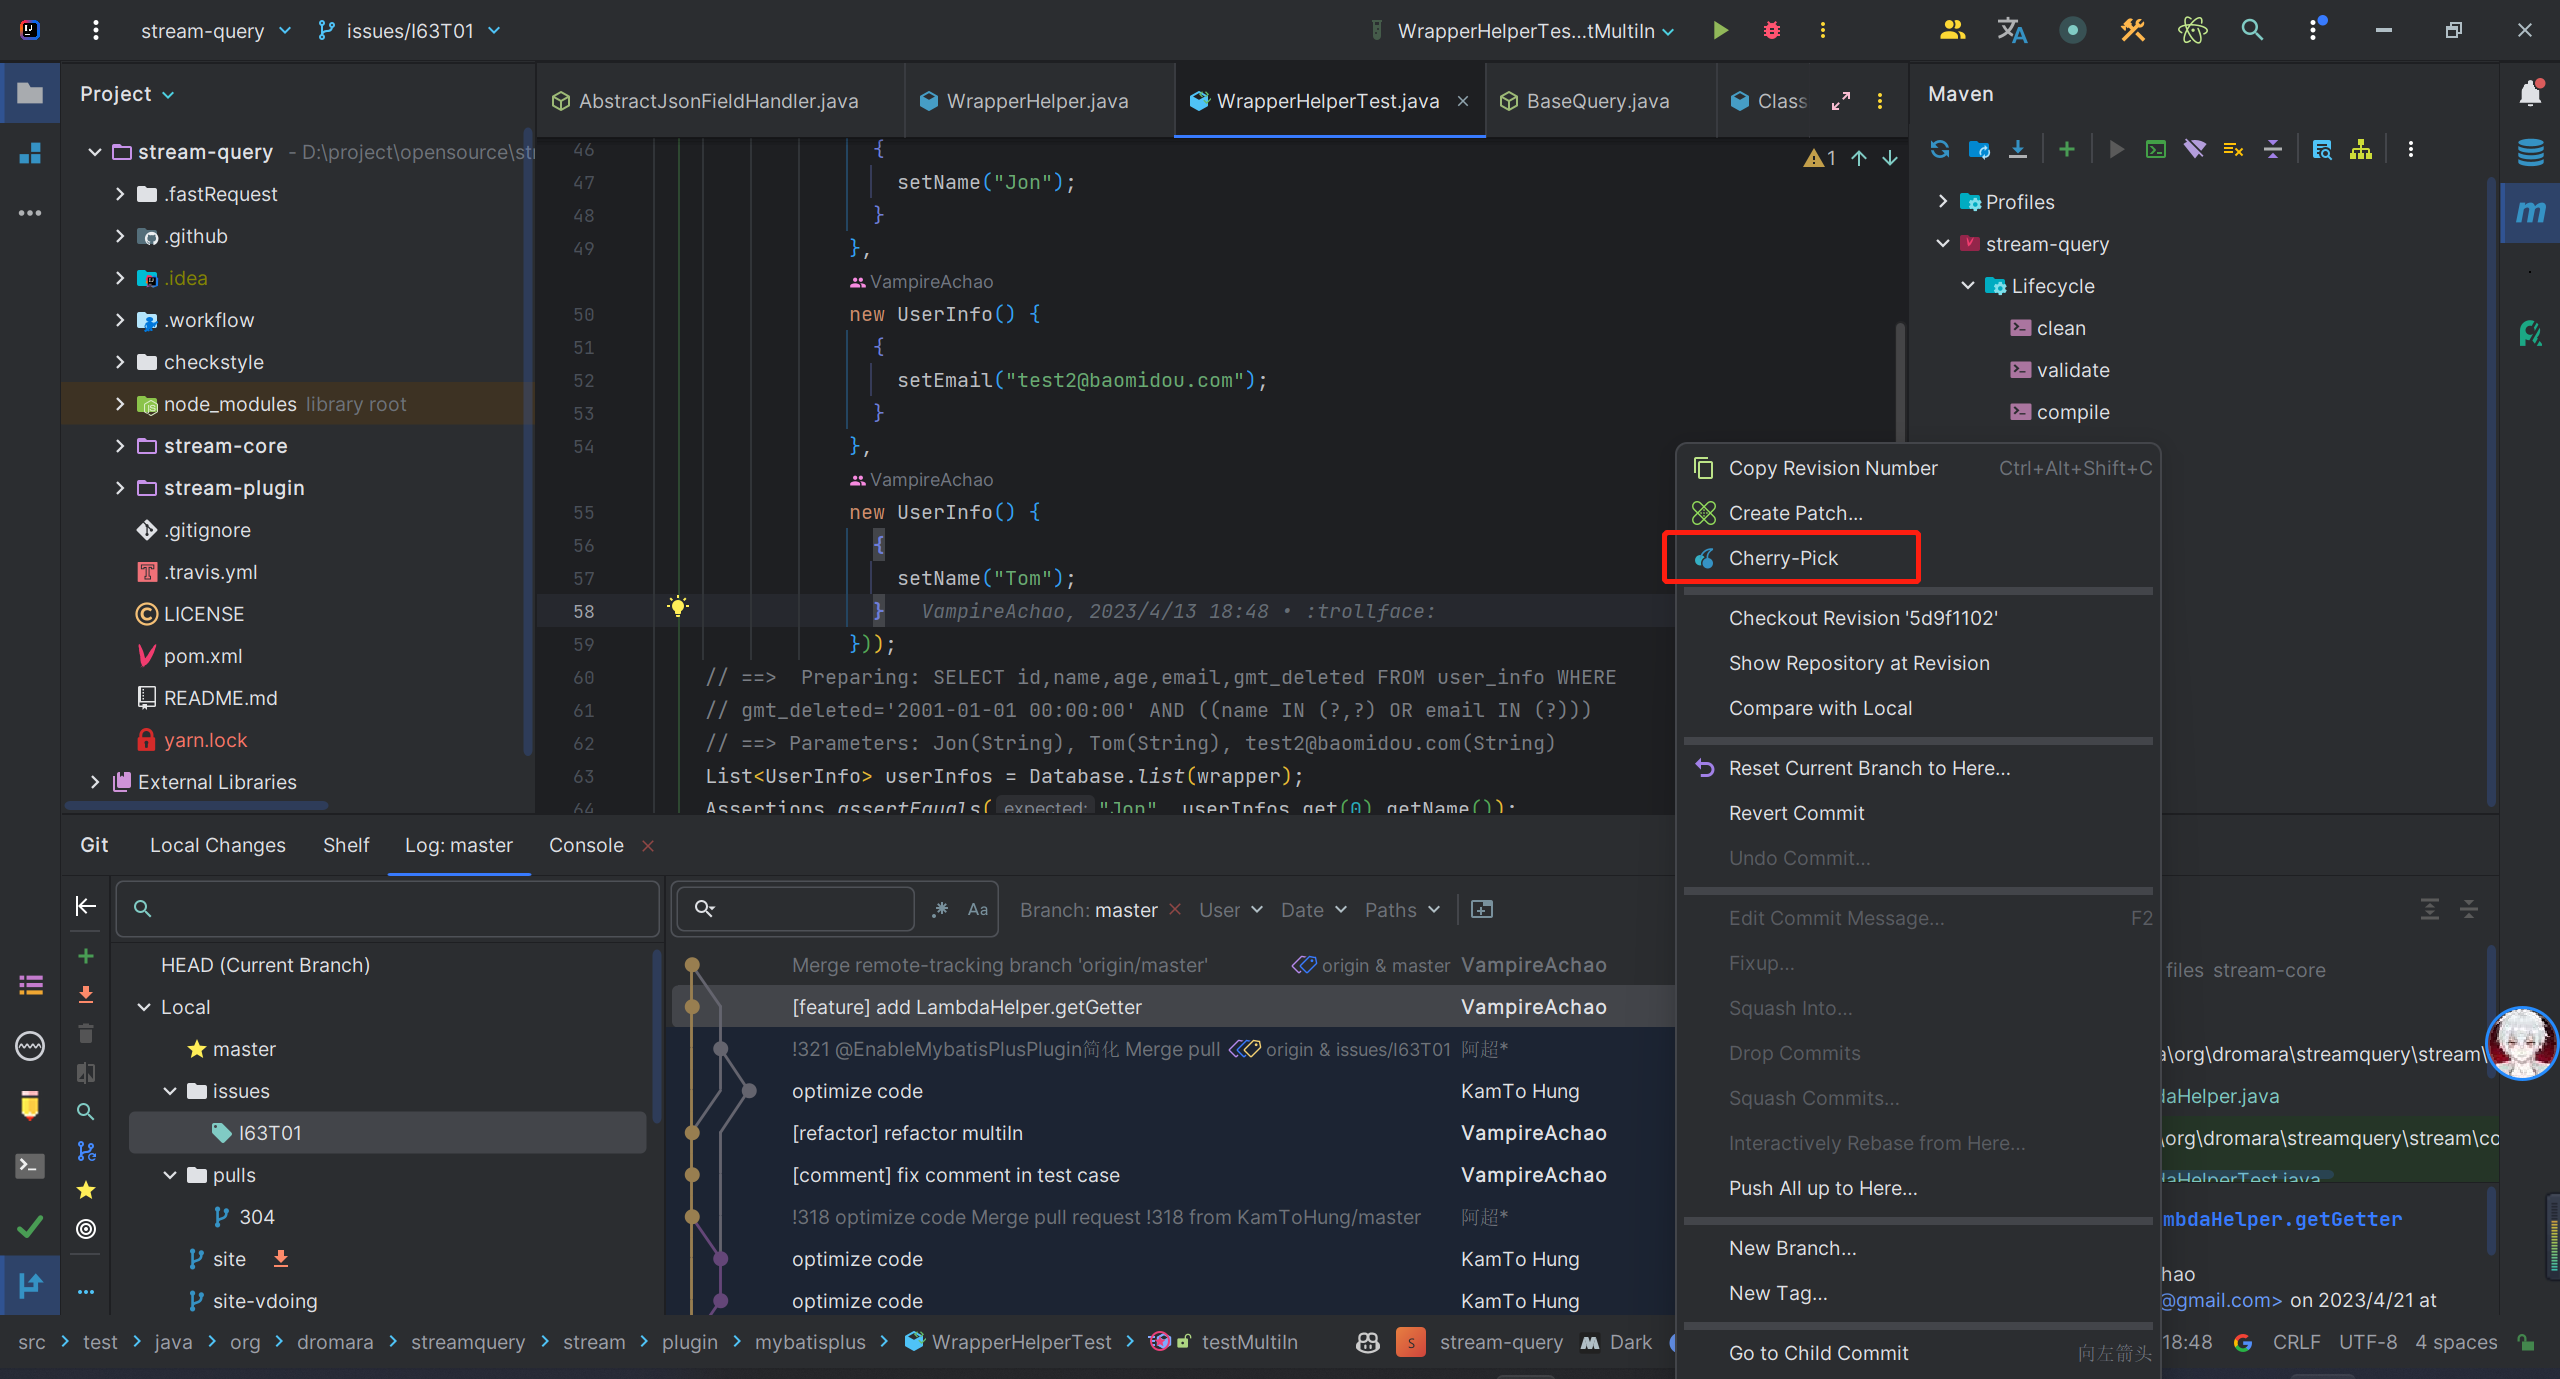Open Notifications bell in right sidebar

tap(2530, 94)
